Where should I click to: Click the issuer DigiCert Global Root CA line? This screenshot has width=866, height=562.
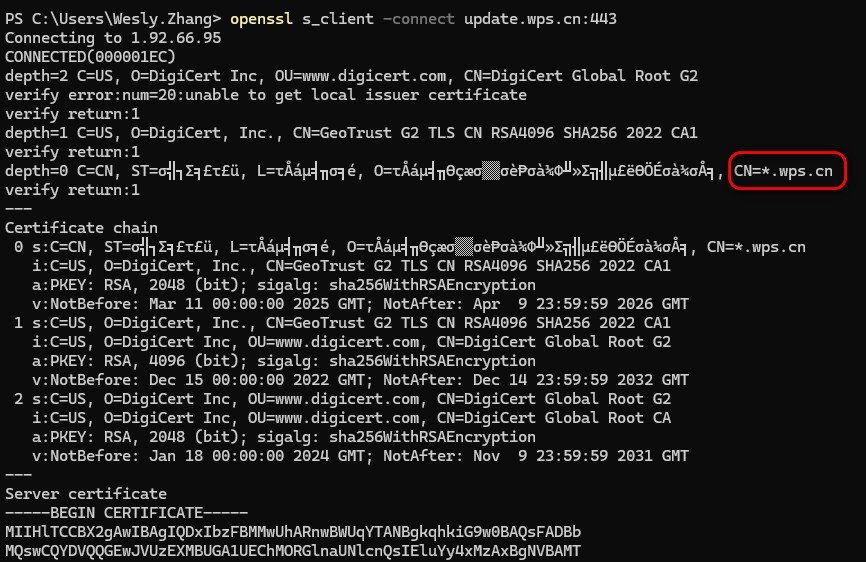click(x=351, y=418)
